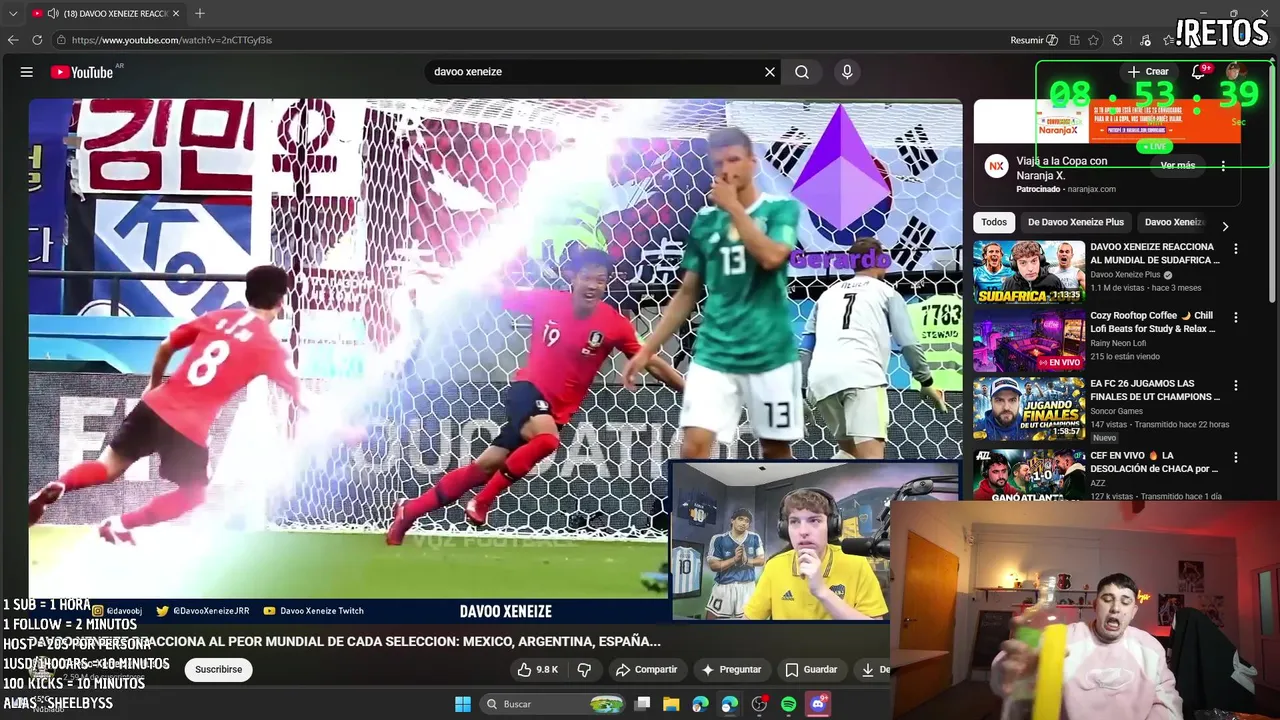The image size is (1280, 720).
Task: Click the Windows taskbar Buscar search box
Action: [553, 704]
